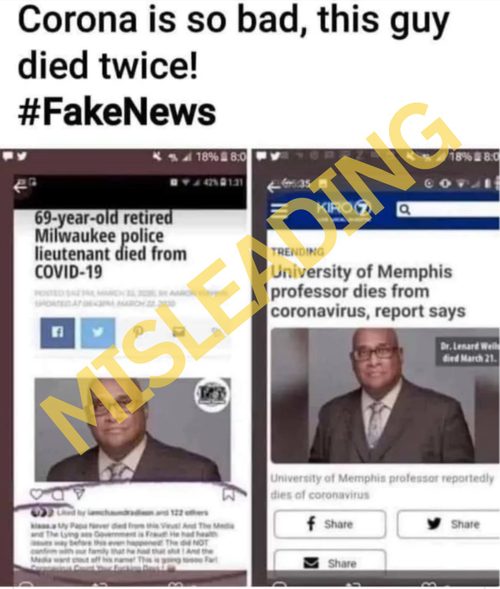Click the envelope email Share button
Screen dimensions: 500x589
click(x=330, y=563)
